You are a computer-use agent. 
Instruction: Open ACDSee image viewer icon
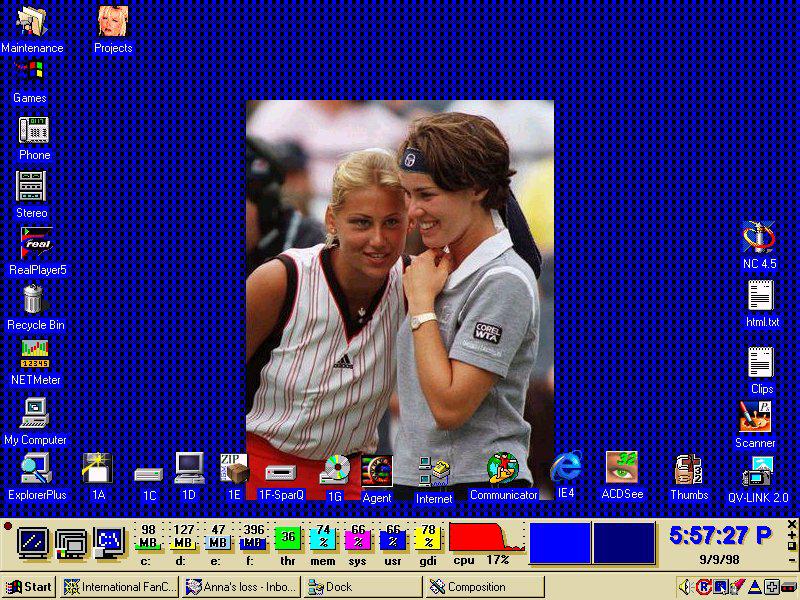622,469
